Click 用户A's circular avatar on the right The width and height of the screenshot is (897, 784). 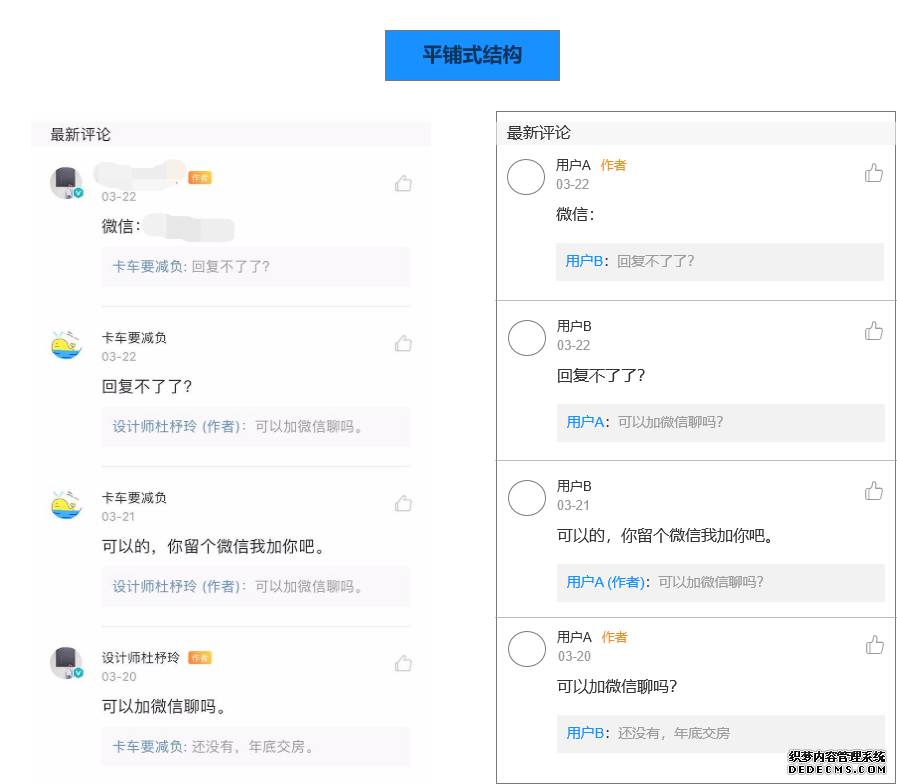[x=527, y=177]
